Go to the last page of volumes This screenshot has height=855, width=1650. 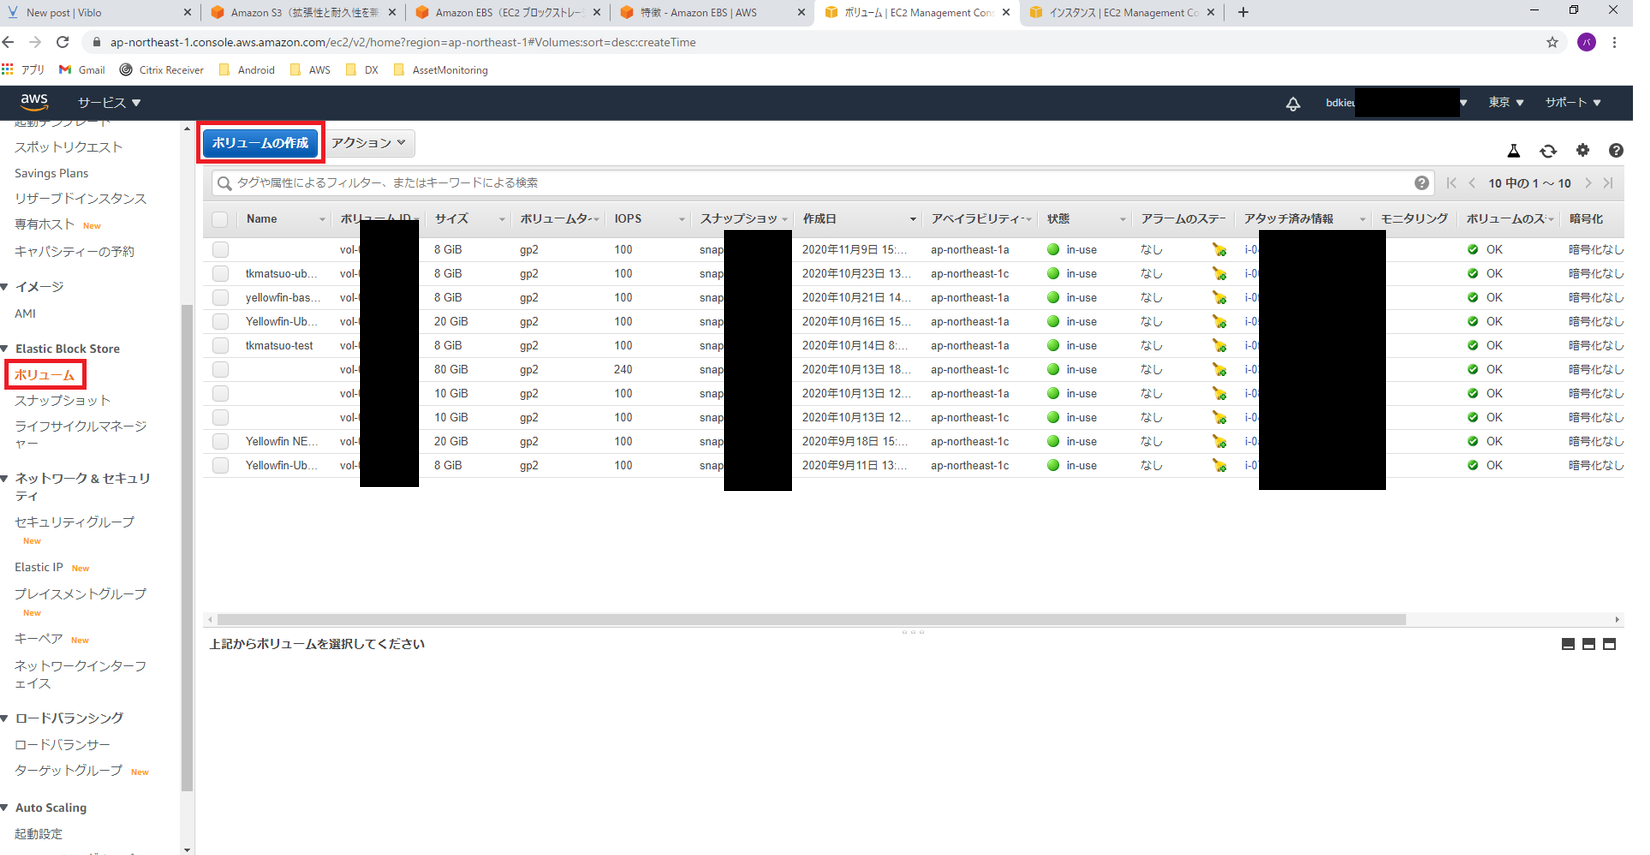[1608, 183]
